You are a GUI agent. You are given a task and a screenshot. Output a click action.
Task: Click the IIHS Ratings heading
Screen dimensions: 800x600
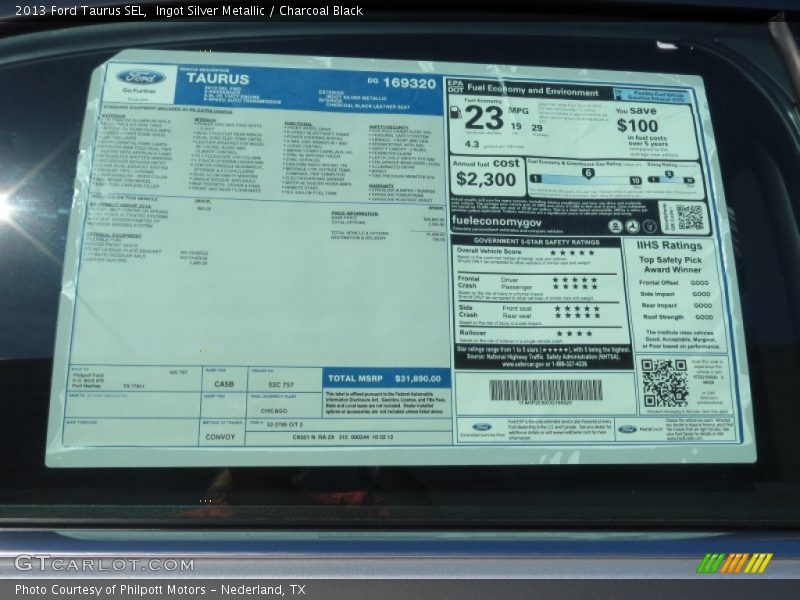click(668, 245)
